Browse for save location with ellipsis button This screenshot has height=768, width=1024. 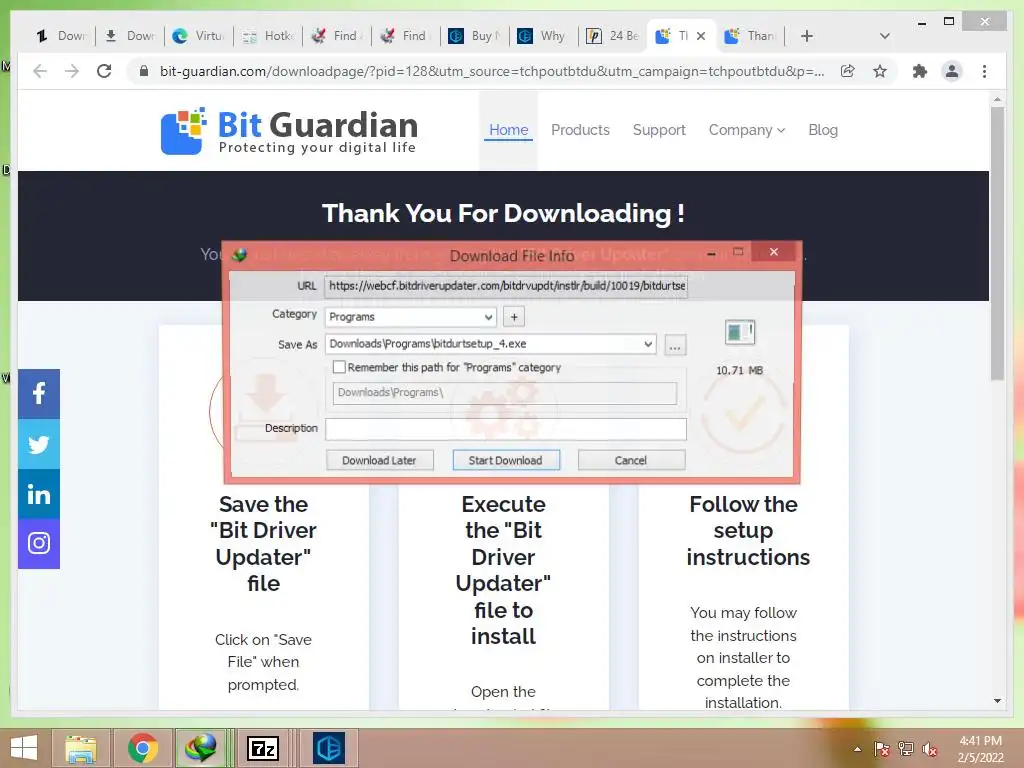675,345
